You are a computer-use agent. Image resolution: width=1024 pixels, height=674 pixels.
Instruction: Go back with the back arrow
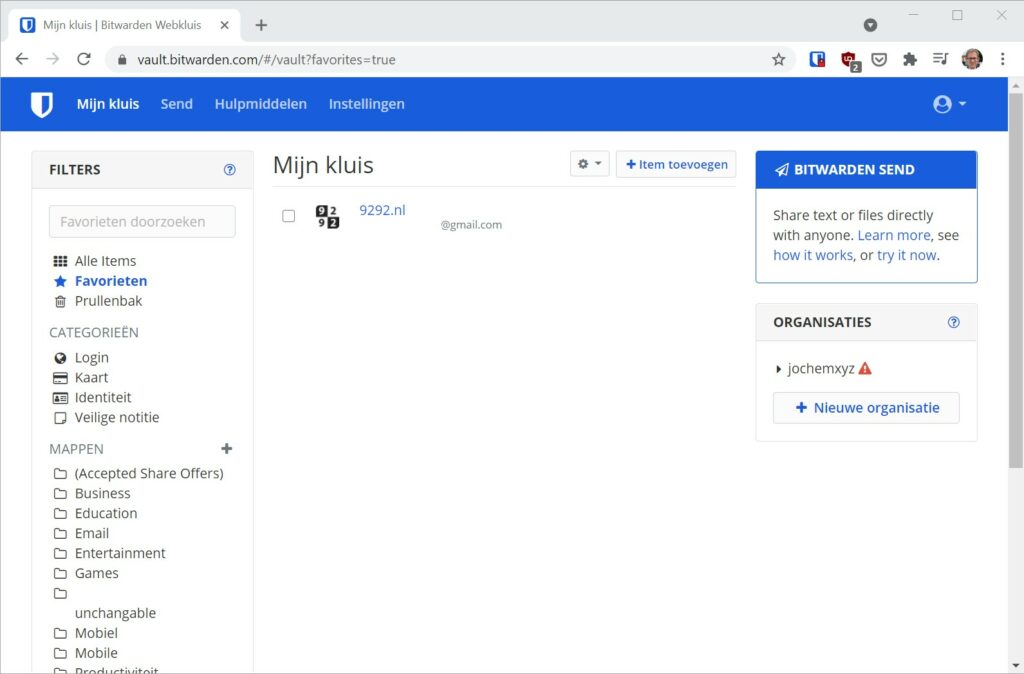pos(22,59)
